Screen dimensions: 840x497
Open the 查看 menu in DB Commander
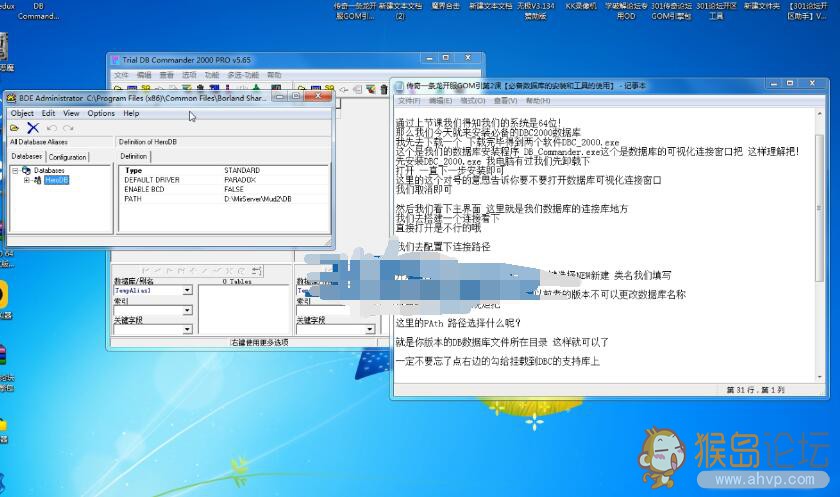(167, 75)
